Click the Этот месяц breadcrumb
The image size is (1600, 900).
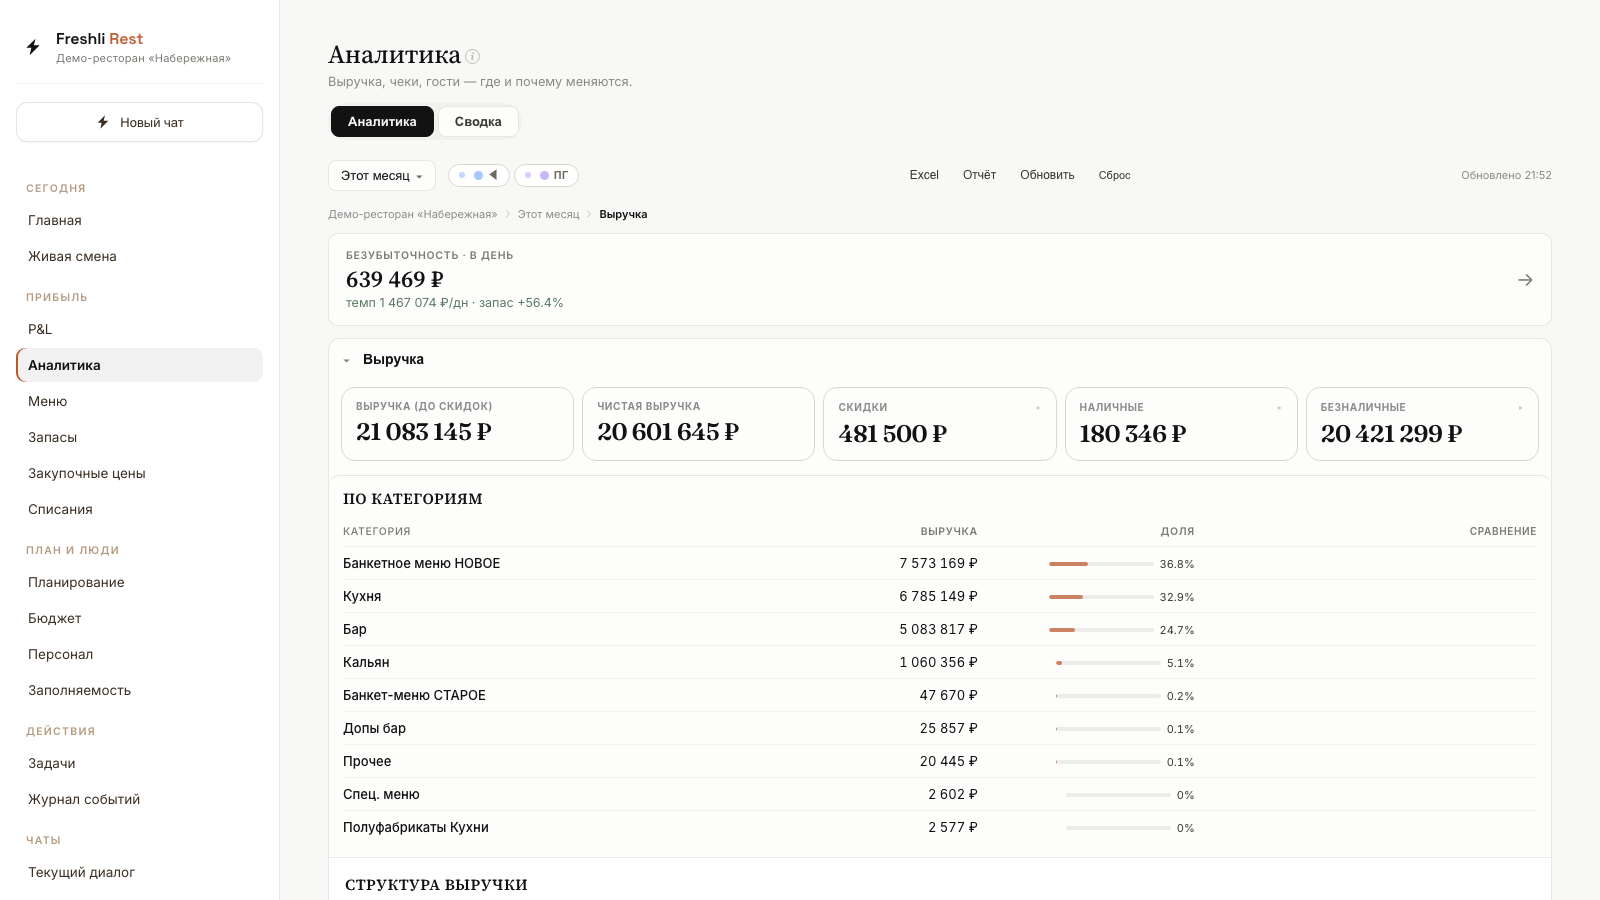(x=548, y=214)
